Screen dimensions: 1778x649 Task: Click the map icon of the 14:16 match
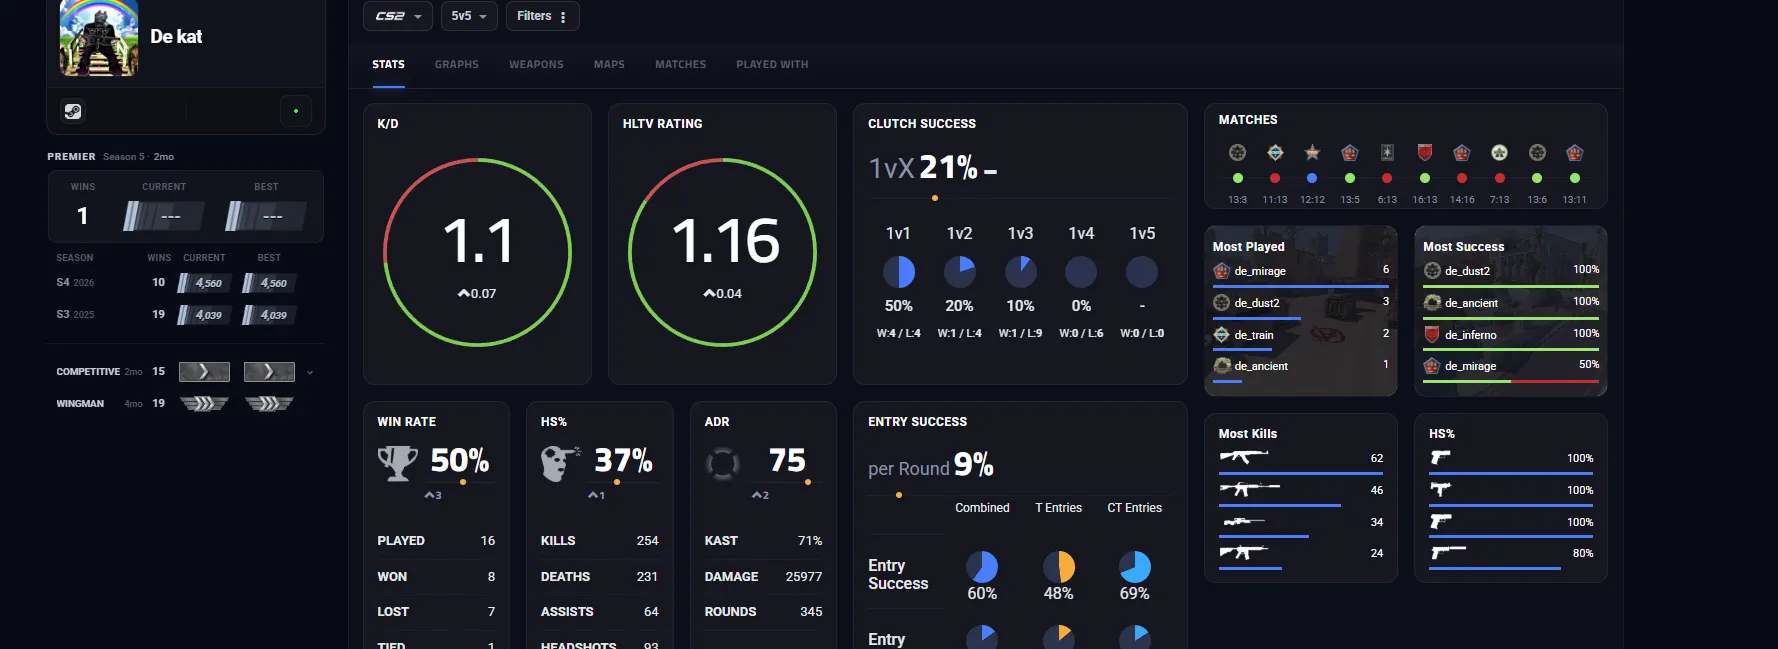[1462, 153]
